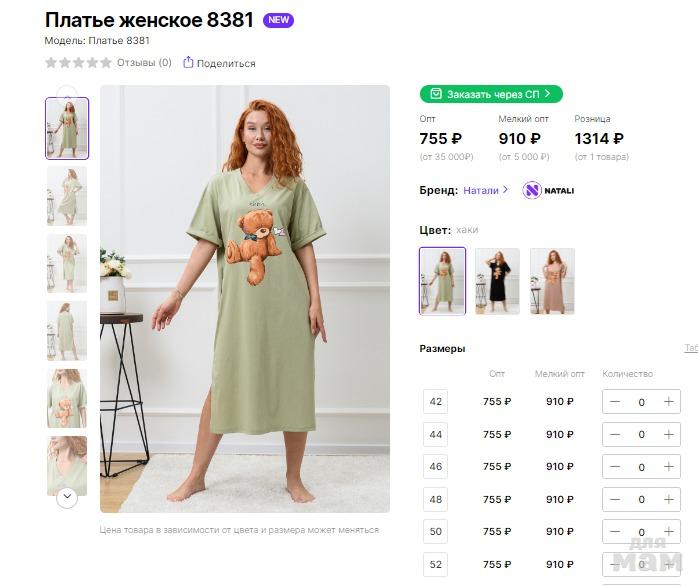
Task: Decrease quantity for size 48
Action: 615,499
